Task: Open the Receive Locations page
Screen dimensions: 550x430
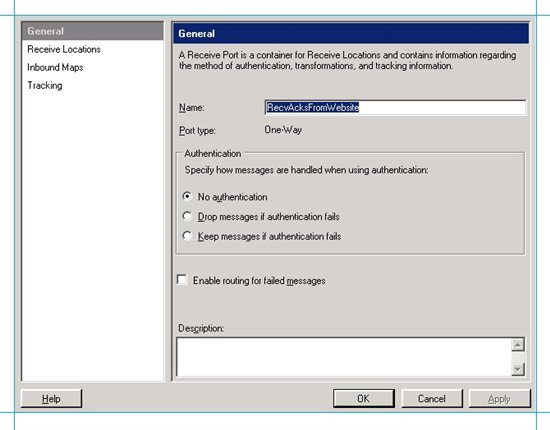Action: [64, 49]
